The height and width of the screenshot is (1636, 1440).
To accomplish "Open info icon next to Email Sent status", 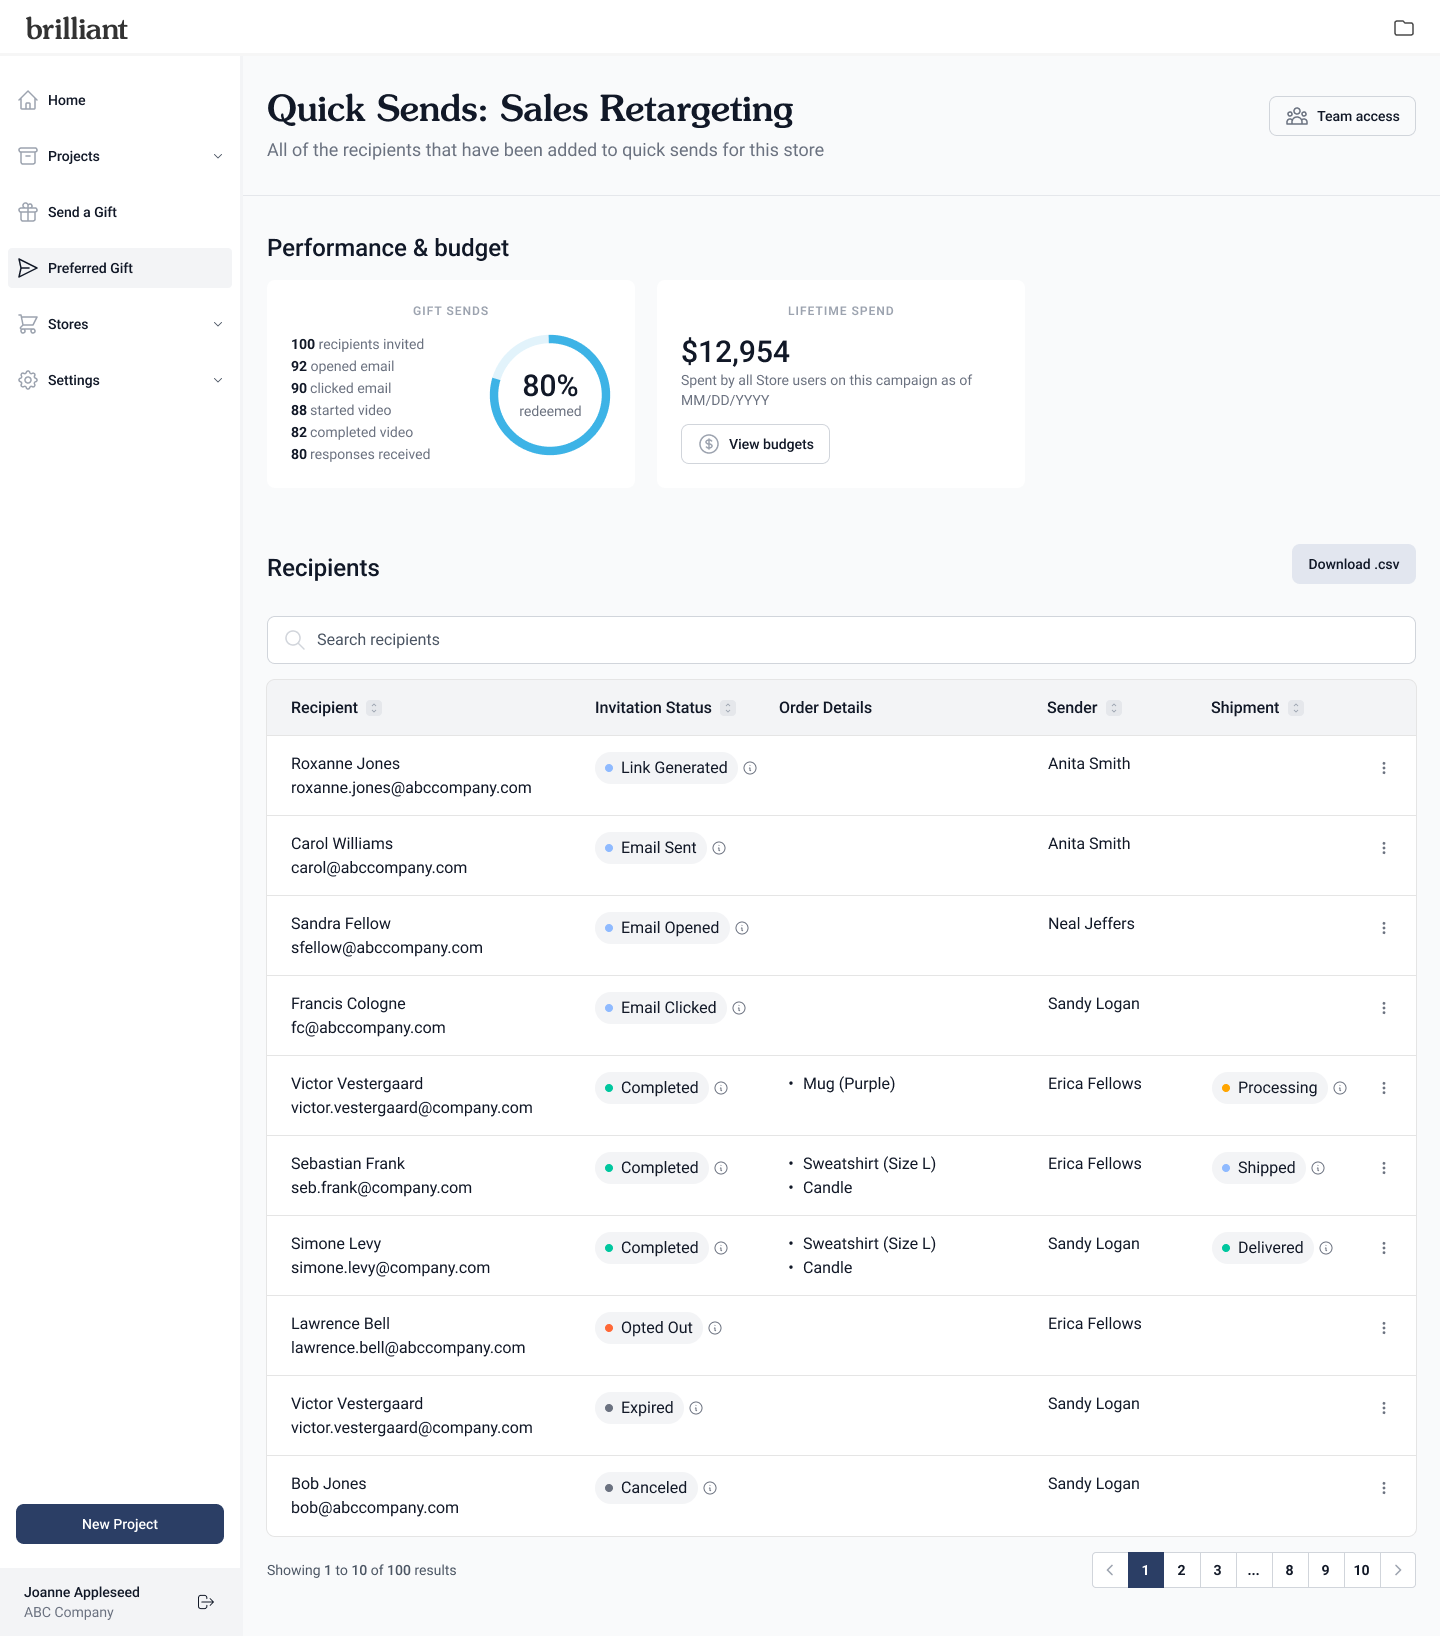I will pos(719,848).
